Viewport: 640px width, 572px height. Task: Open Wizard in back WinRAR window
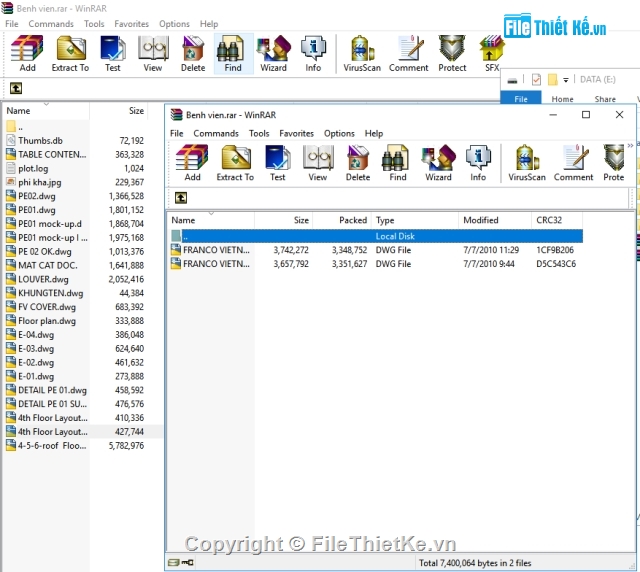click(x=273, y=53)
